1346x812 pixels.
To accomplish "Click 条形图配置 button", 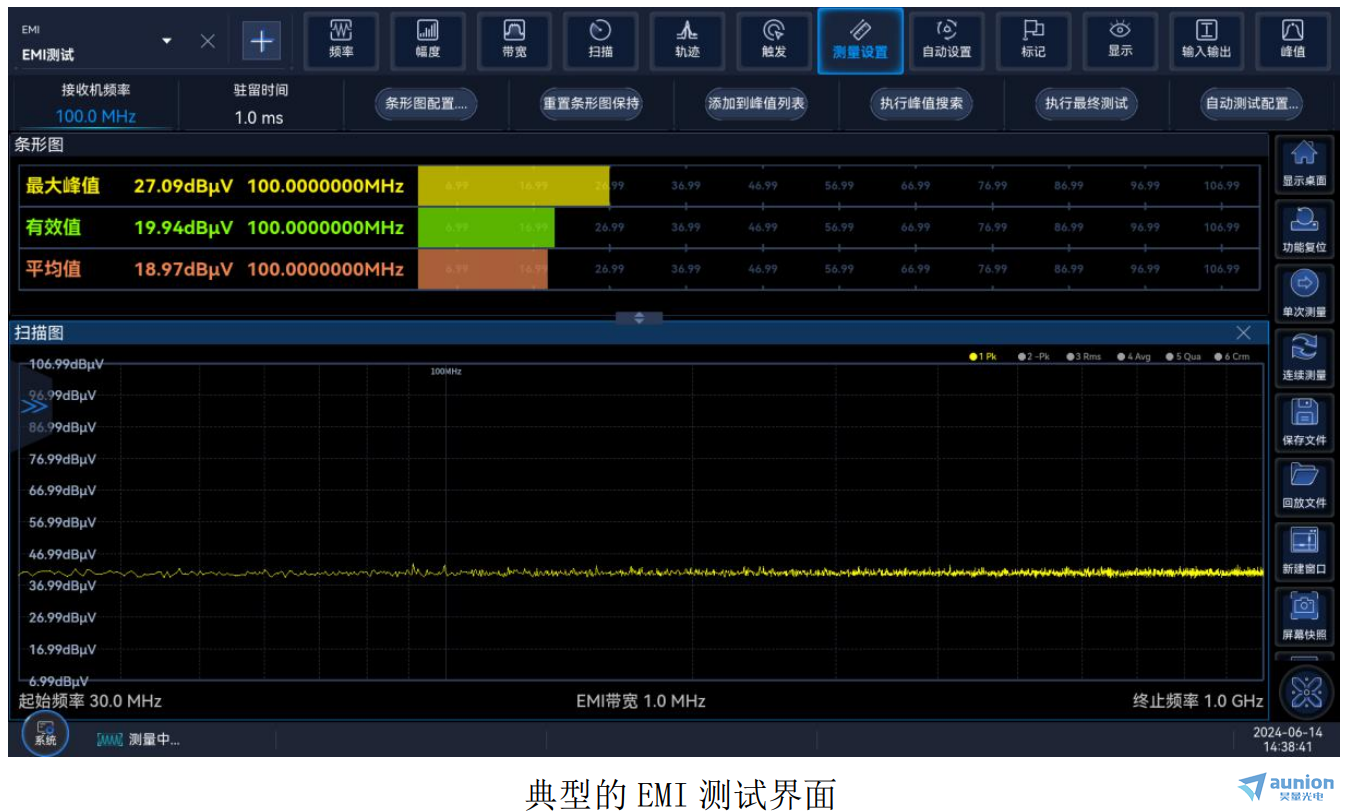I will click(x=426, y=103).
